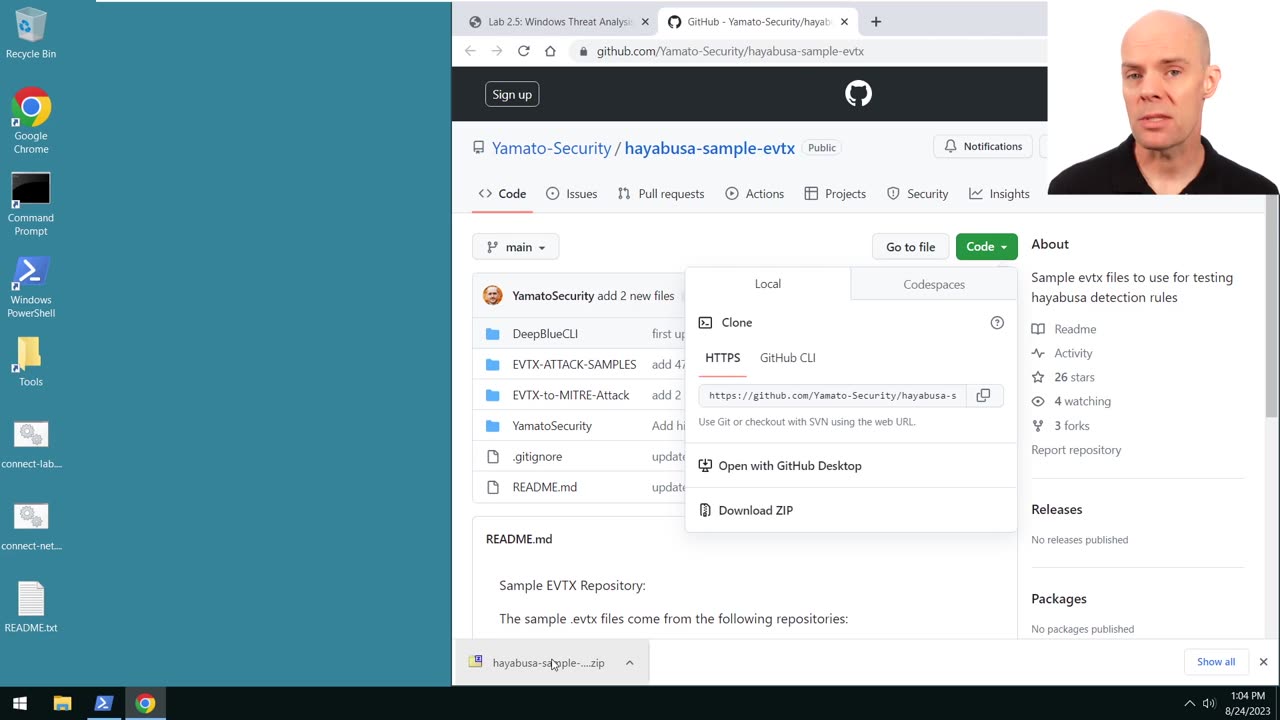Open README.md in the file list

[x=545, y=487]
